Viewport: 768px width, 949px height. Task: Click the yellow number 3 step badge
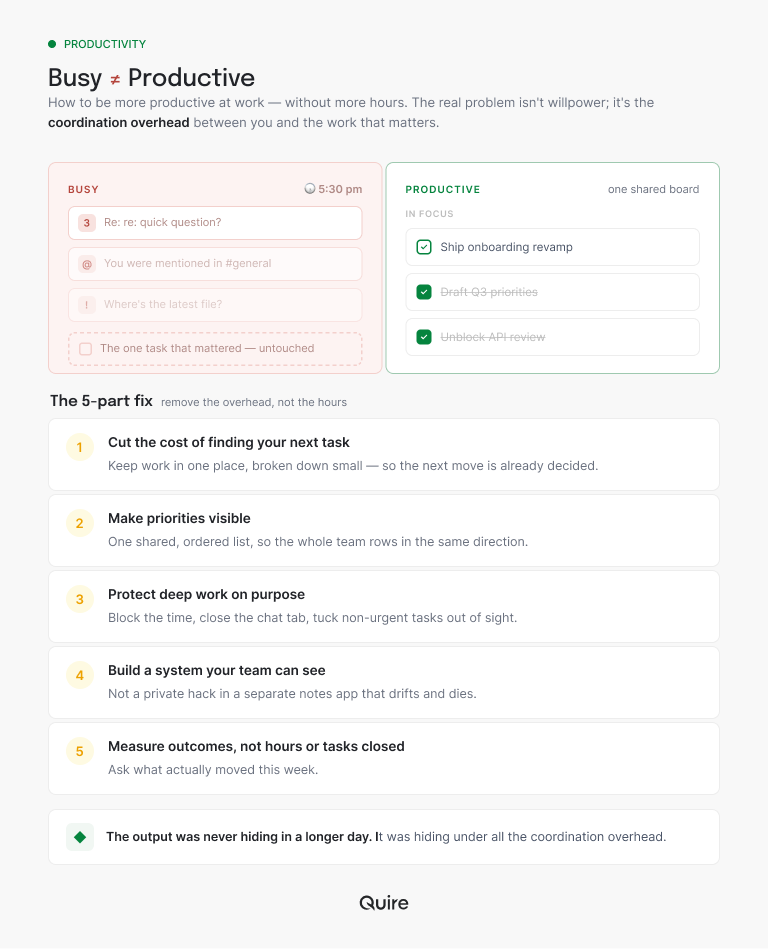click(80, 599)
